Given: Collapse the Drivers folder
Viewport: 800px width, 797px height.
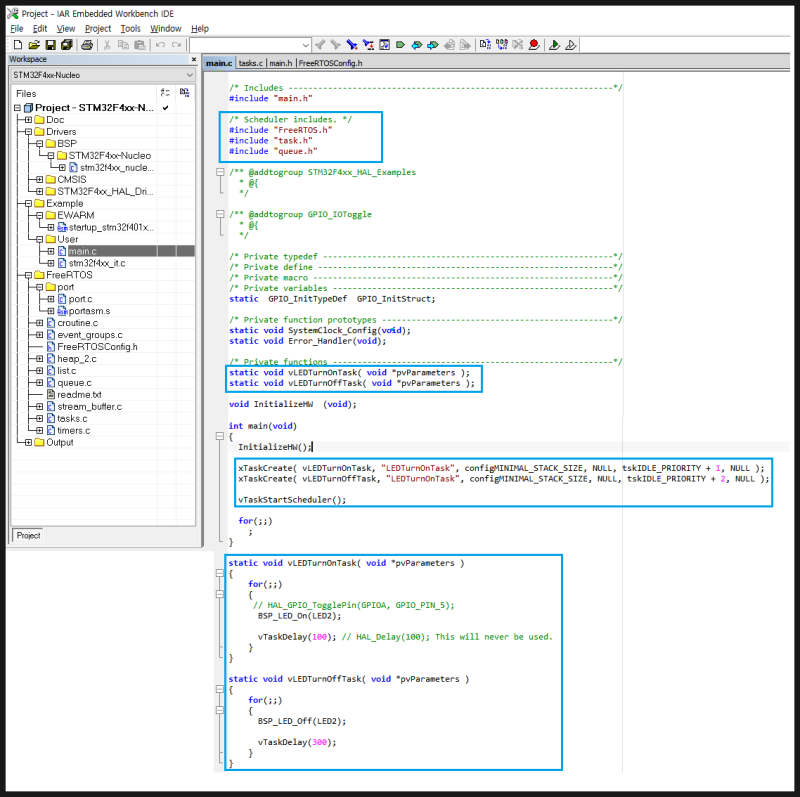Looking at the screenshot, I should (29, 132).
